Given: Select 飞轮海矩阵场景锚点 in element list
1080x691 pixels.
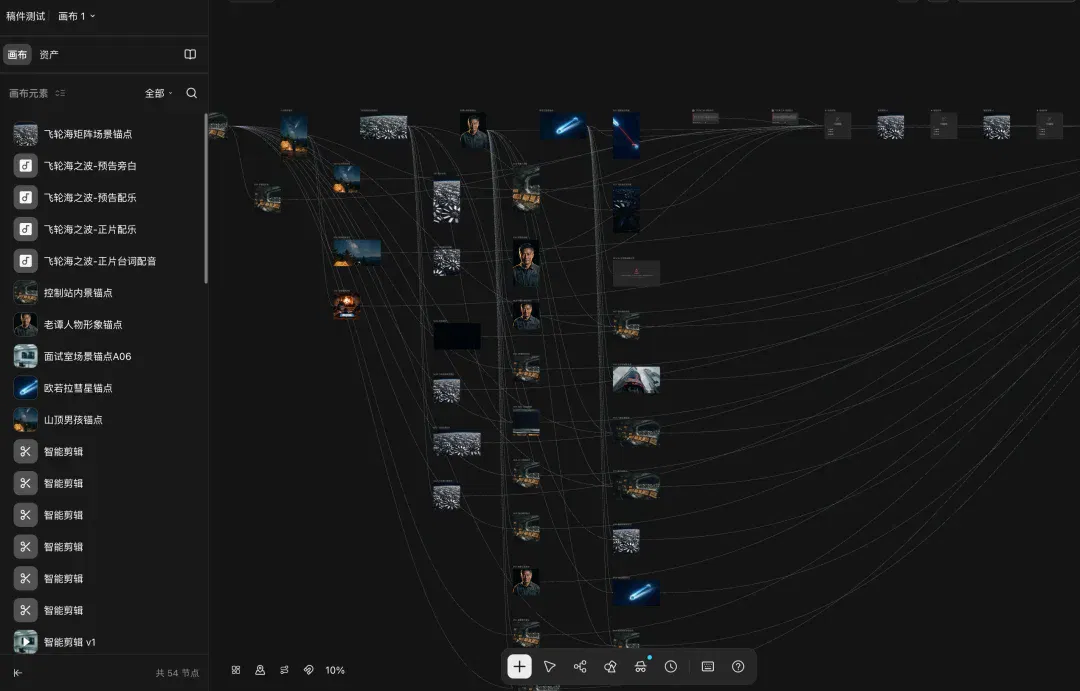Looking at the screenshot, I should pos(103,134).
